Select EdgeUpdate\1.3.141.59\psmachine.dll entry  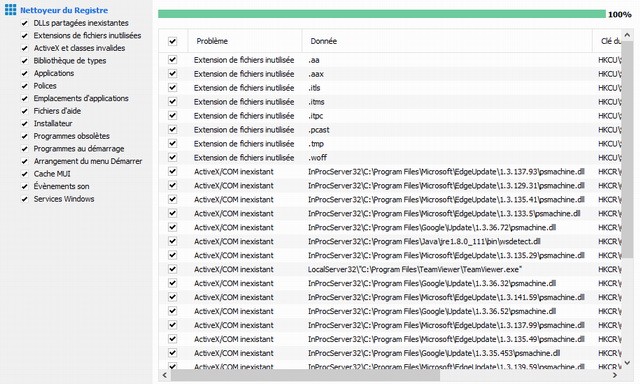446,297
